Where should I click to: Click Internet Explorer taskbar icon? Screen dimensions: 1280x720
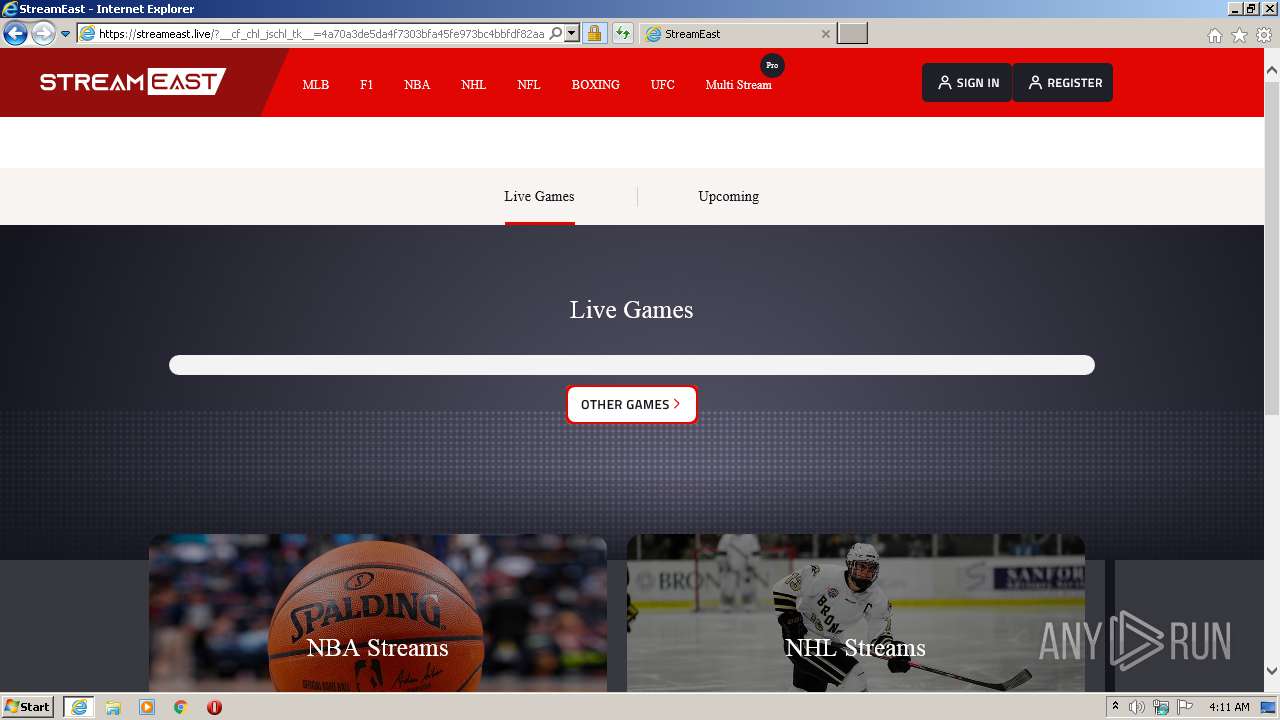[x=78, y=707]
